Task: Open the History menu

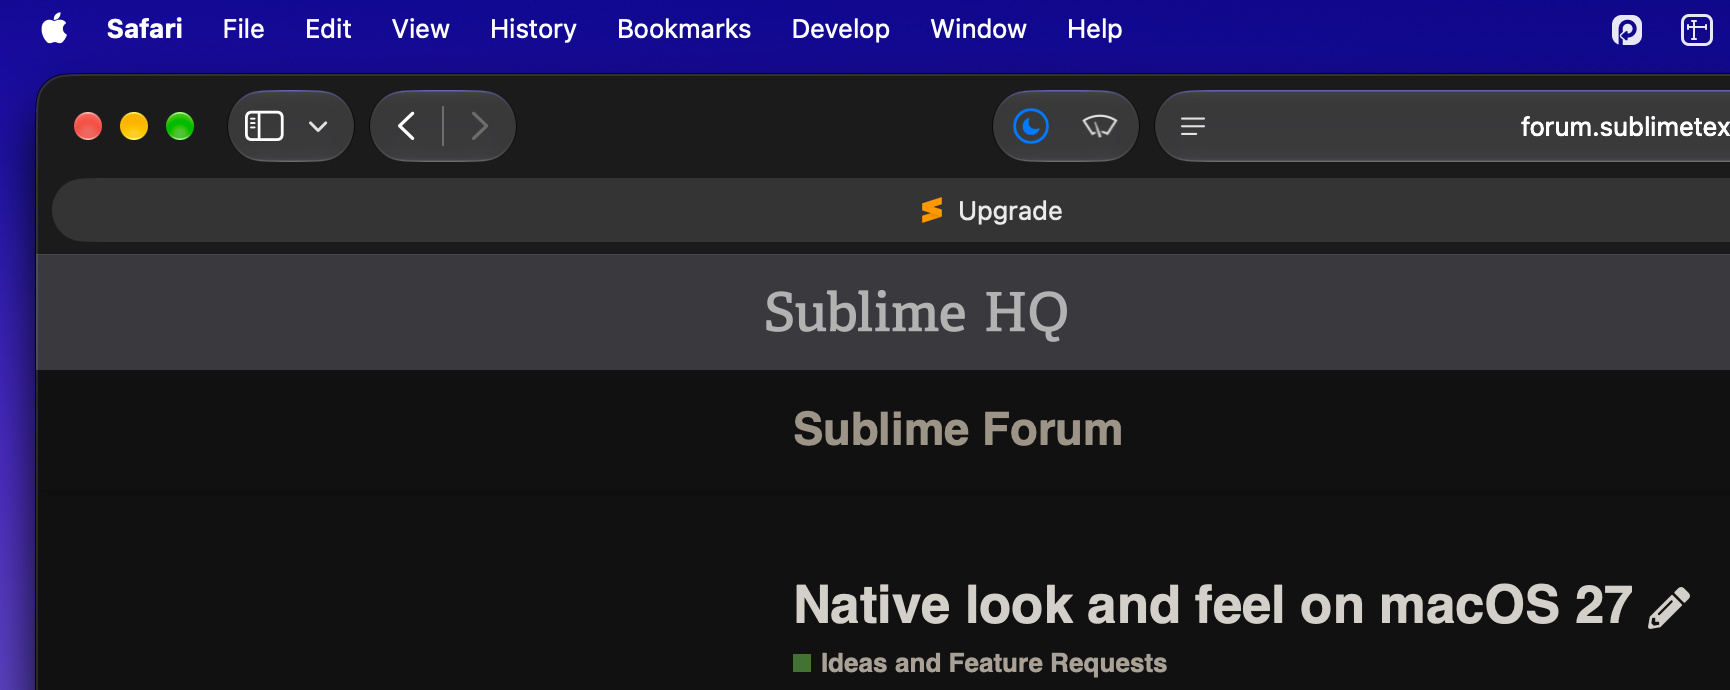Action: point(533,29)
